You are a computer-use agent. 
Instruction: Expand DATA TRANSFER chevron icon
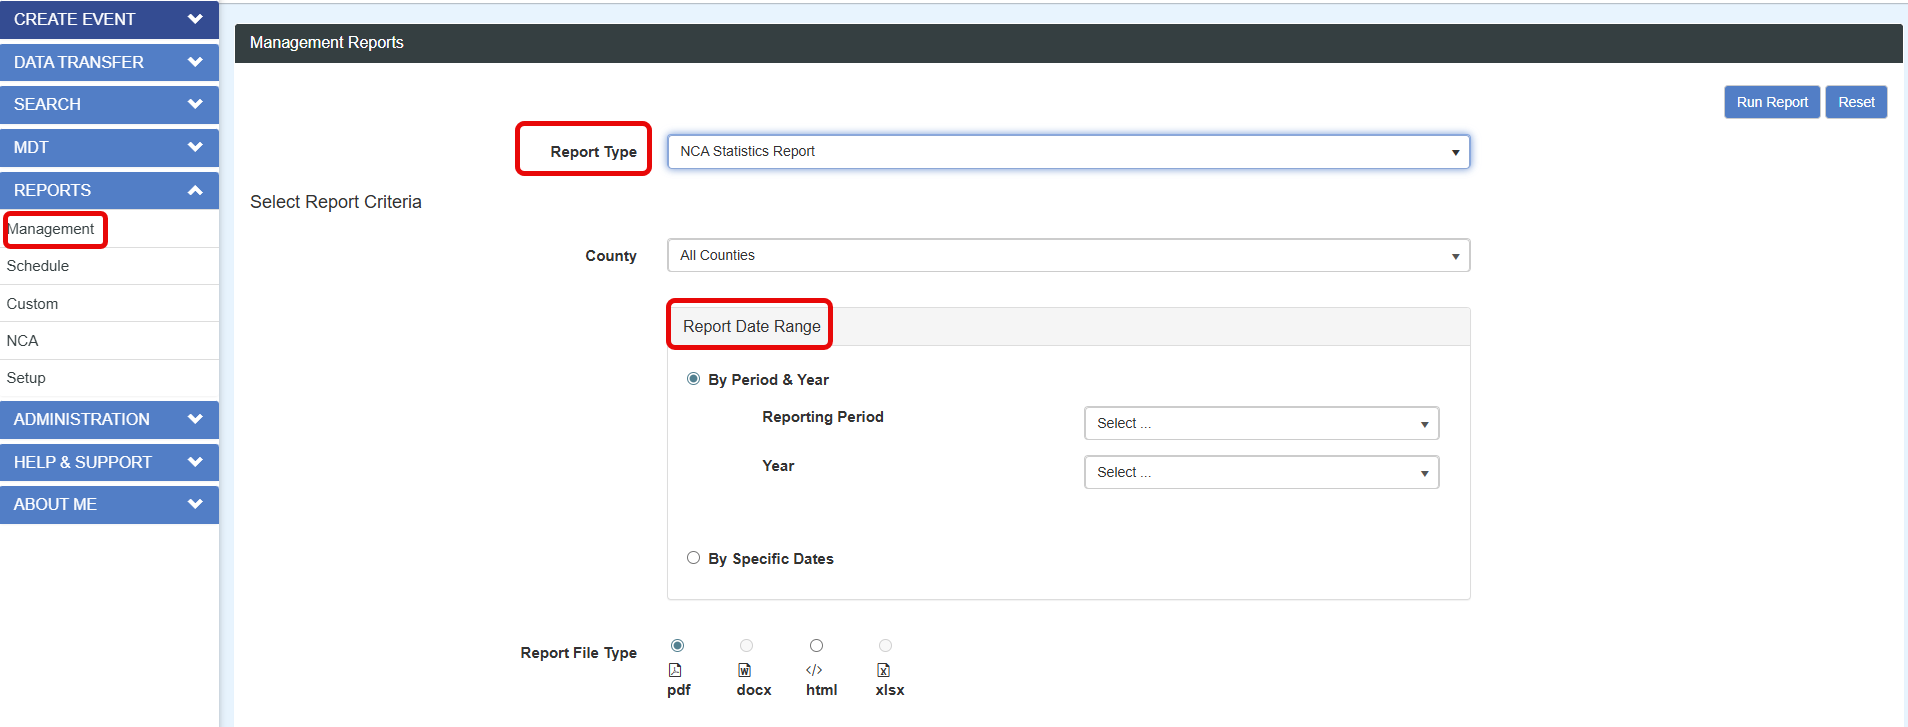tap(195, 62)
